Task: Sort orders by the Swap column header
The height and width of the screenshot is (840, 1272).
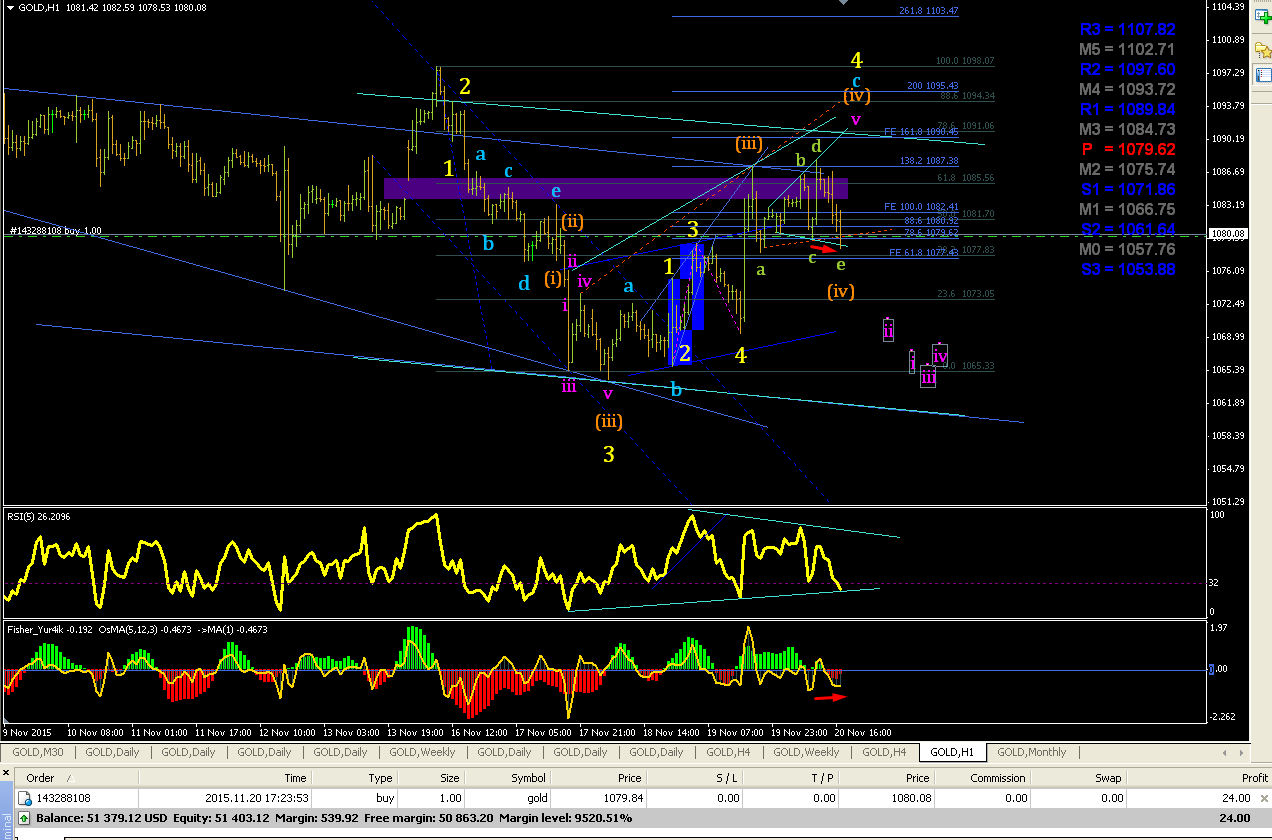Action: coord(1081,777)
